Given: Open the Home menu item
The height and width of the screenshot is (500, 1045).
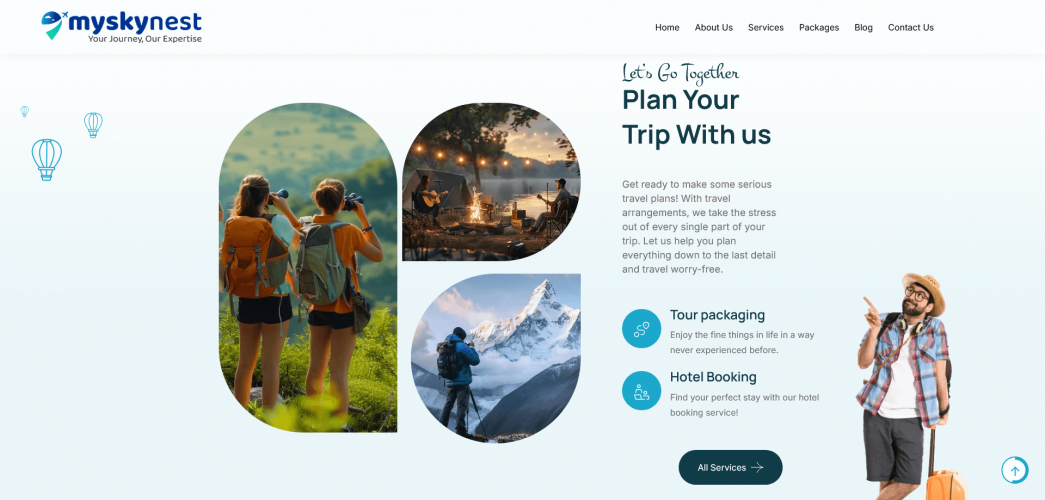Looking at the screenshot, I should [x=667, y=27].
